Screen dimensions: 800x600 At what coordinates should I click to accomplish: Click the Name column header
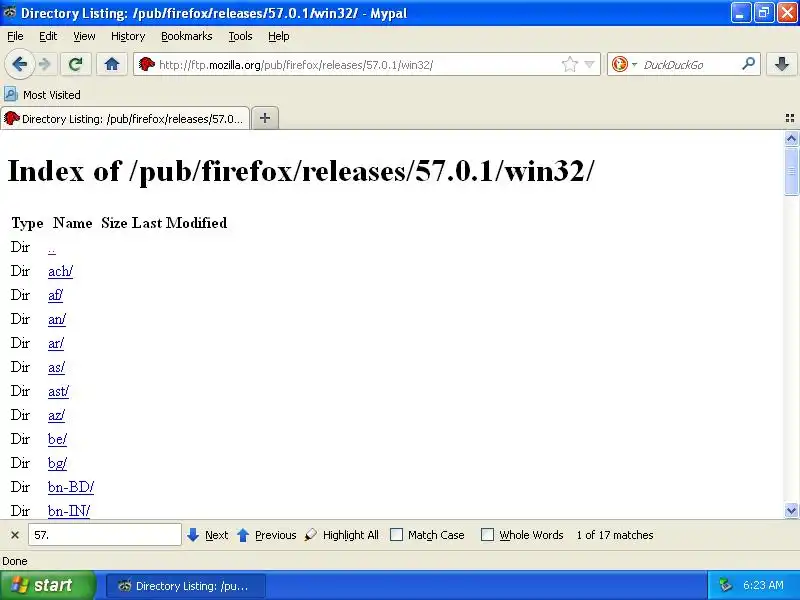click(72, 223)
